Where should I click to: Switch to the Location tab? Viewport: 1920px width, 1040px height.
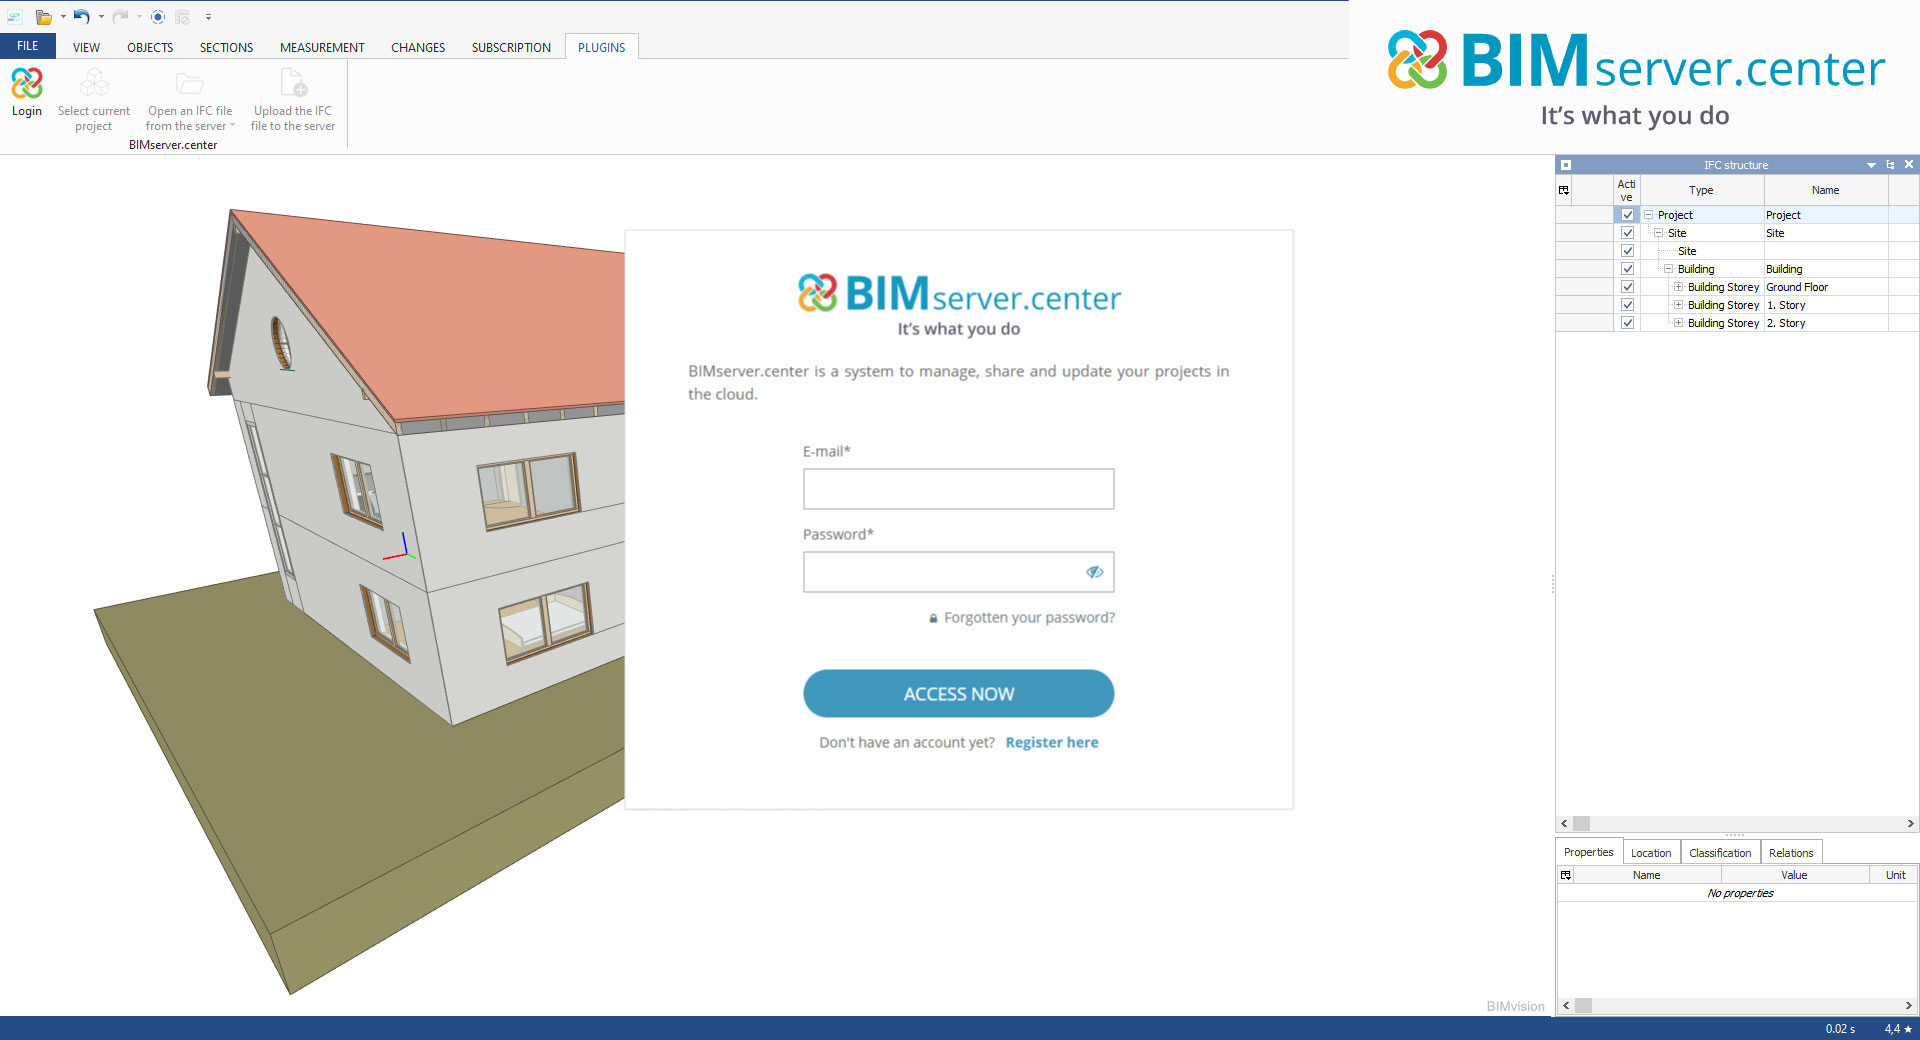tap(1651, 853)
